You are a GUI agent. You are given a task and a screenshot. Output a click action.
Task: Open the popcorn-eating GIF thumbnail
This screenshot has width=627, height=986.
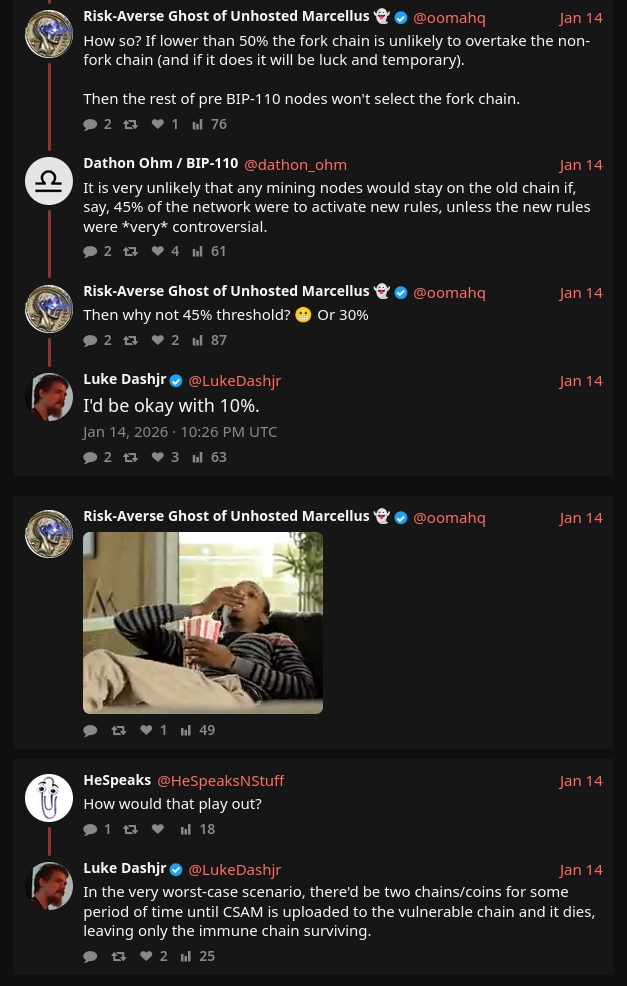click(203, 622)
